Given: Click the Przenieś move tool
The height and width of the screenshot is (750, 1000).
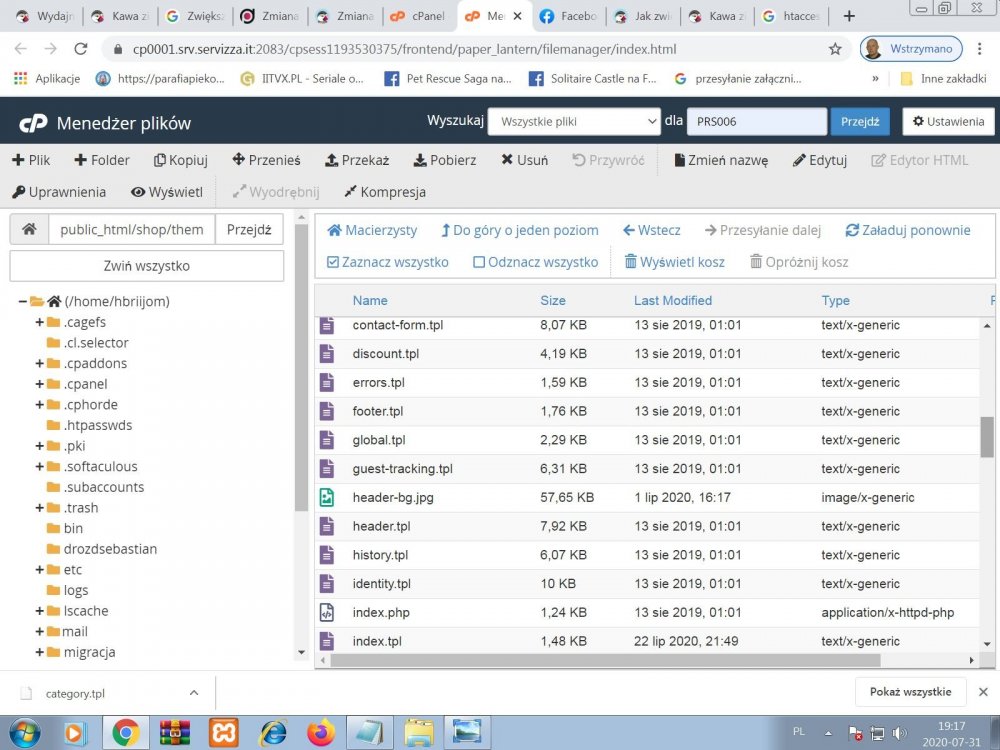Looking at the screenshot, I should click(x=267, y=160).
